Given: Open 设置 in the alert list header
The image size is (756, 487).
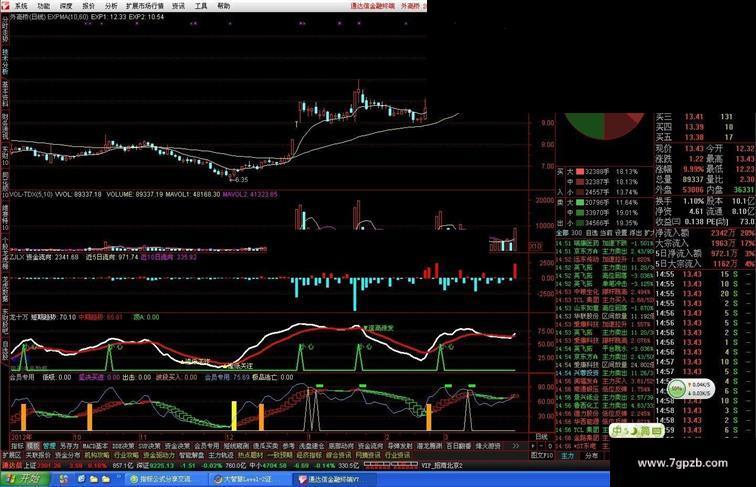Looking at the screenshot, I should point(621,233).
